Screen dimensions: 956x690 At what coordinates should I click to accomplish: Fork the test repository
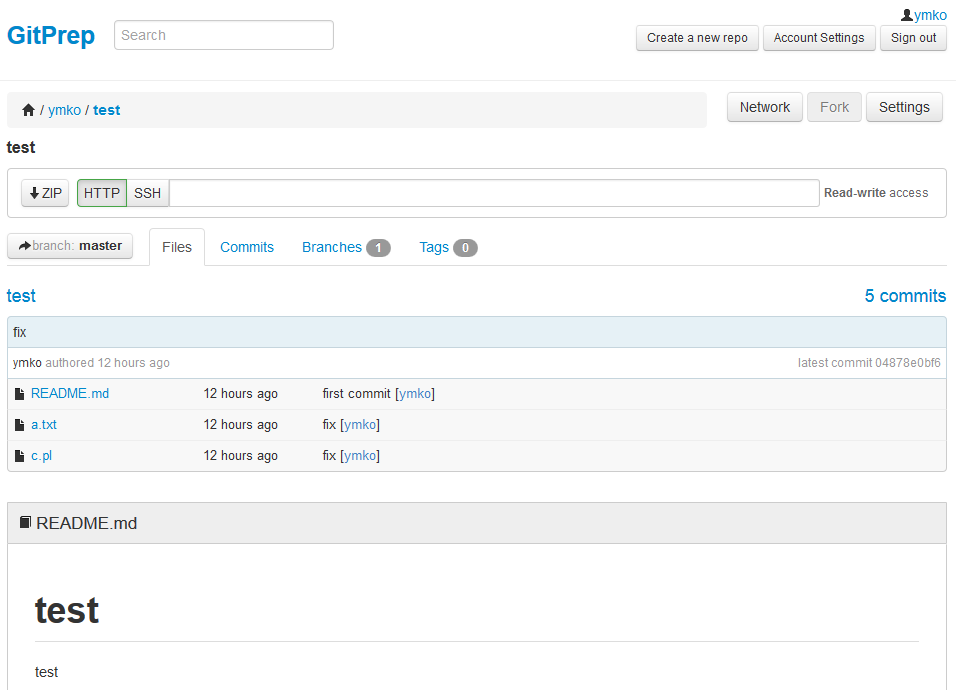click(834, 107)
